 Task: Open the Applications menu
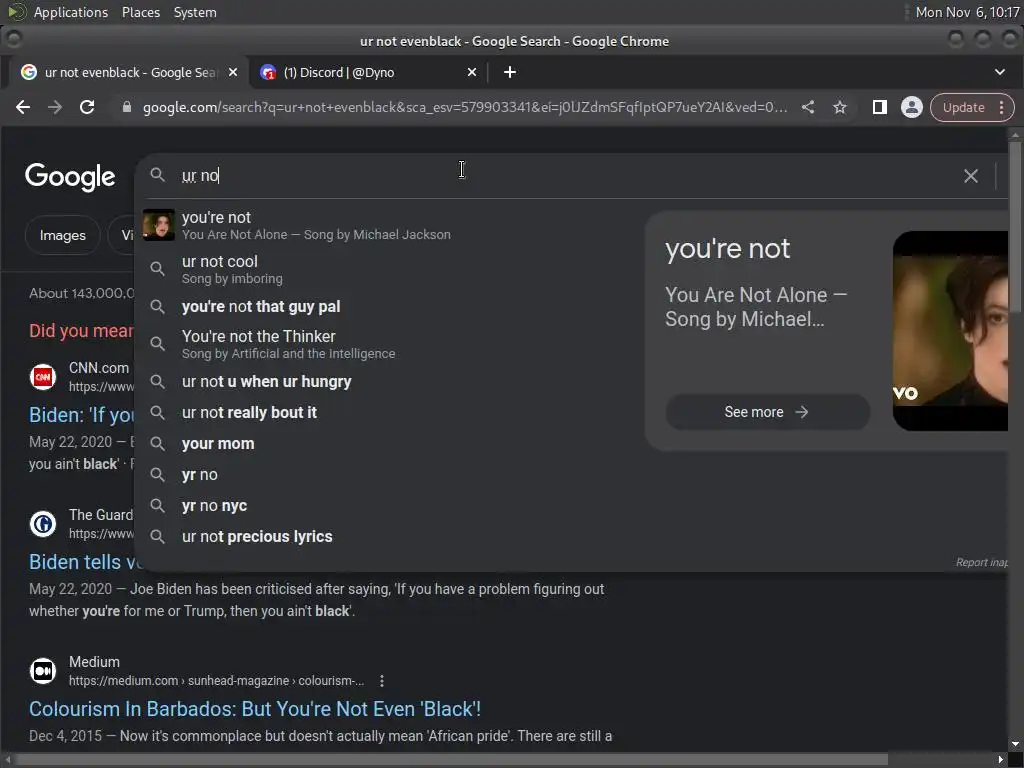point(71,12)
